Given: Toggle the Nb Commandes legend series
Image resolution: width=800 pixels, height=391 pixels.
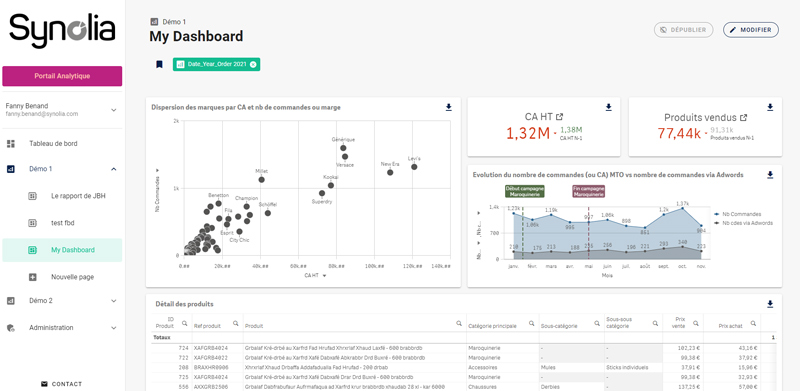Looking at the screenshot, I should [x=737, y=214].
